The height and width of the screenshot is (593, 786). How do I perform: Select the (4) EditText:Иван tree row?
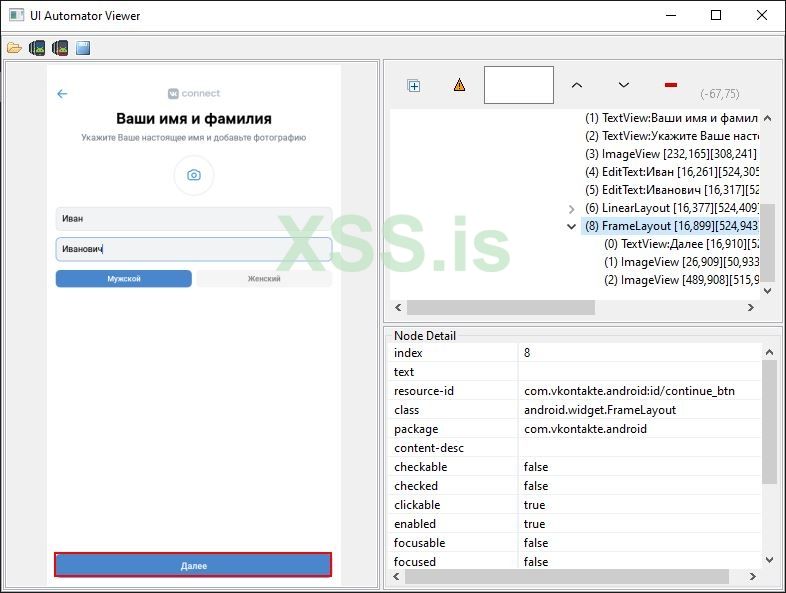point(671,172)
